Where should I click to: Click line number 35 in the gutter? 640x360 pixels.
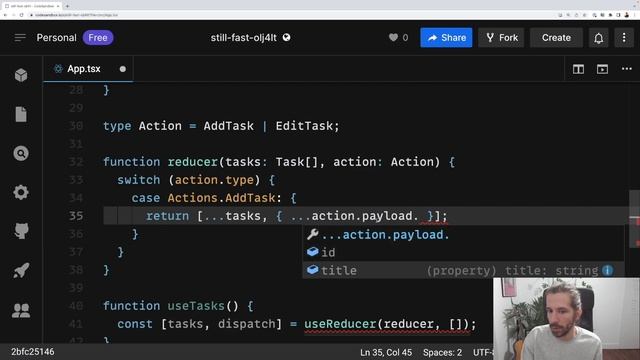pyautogui.click(x=76, y=216)
